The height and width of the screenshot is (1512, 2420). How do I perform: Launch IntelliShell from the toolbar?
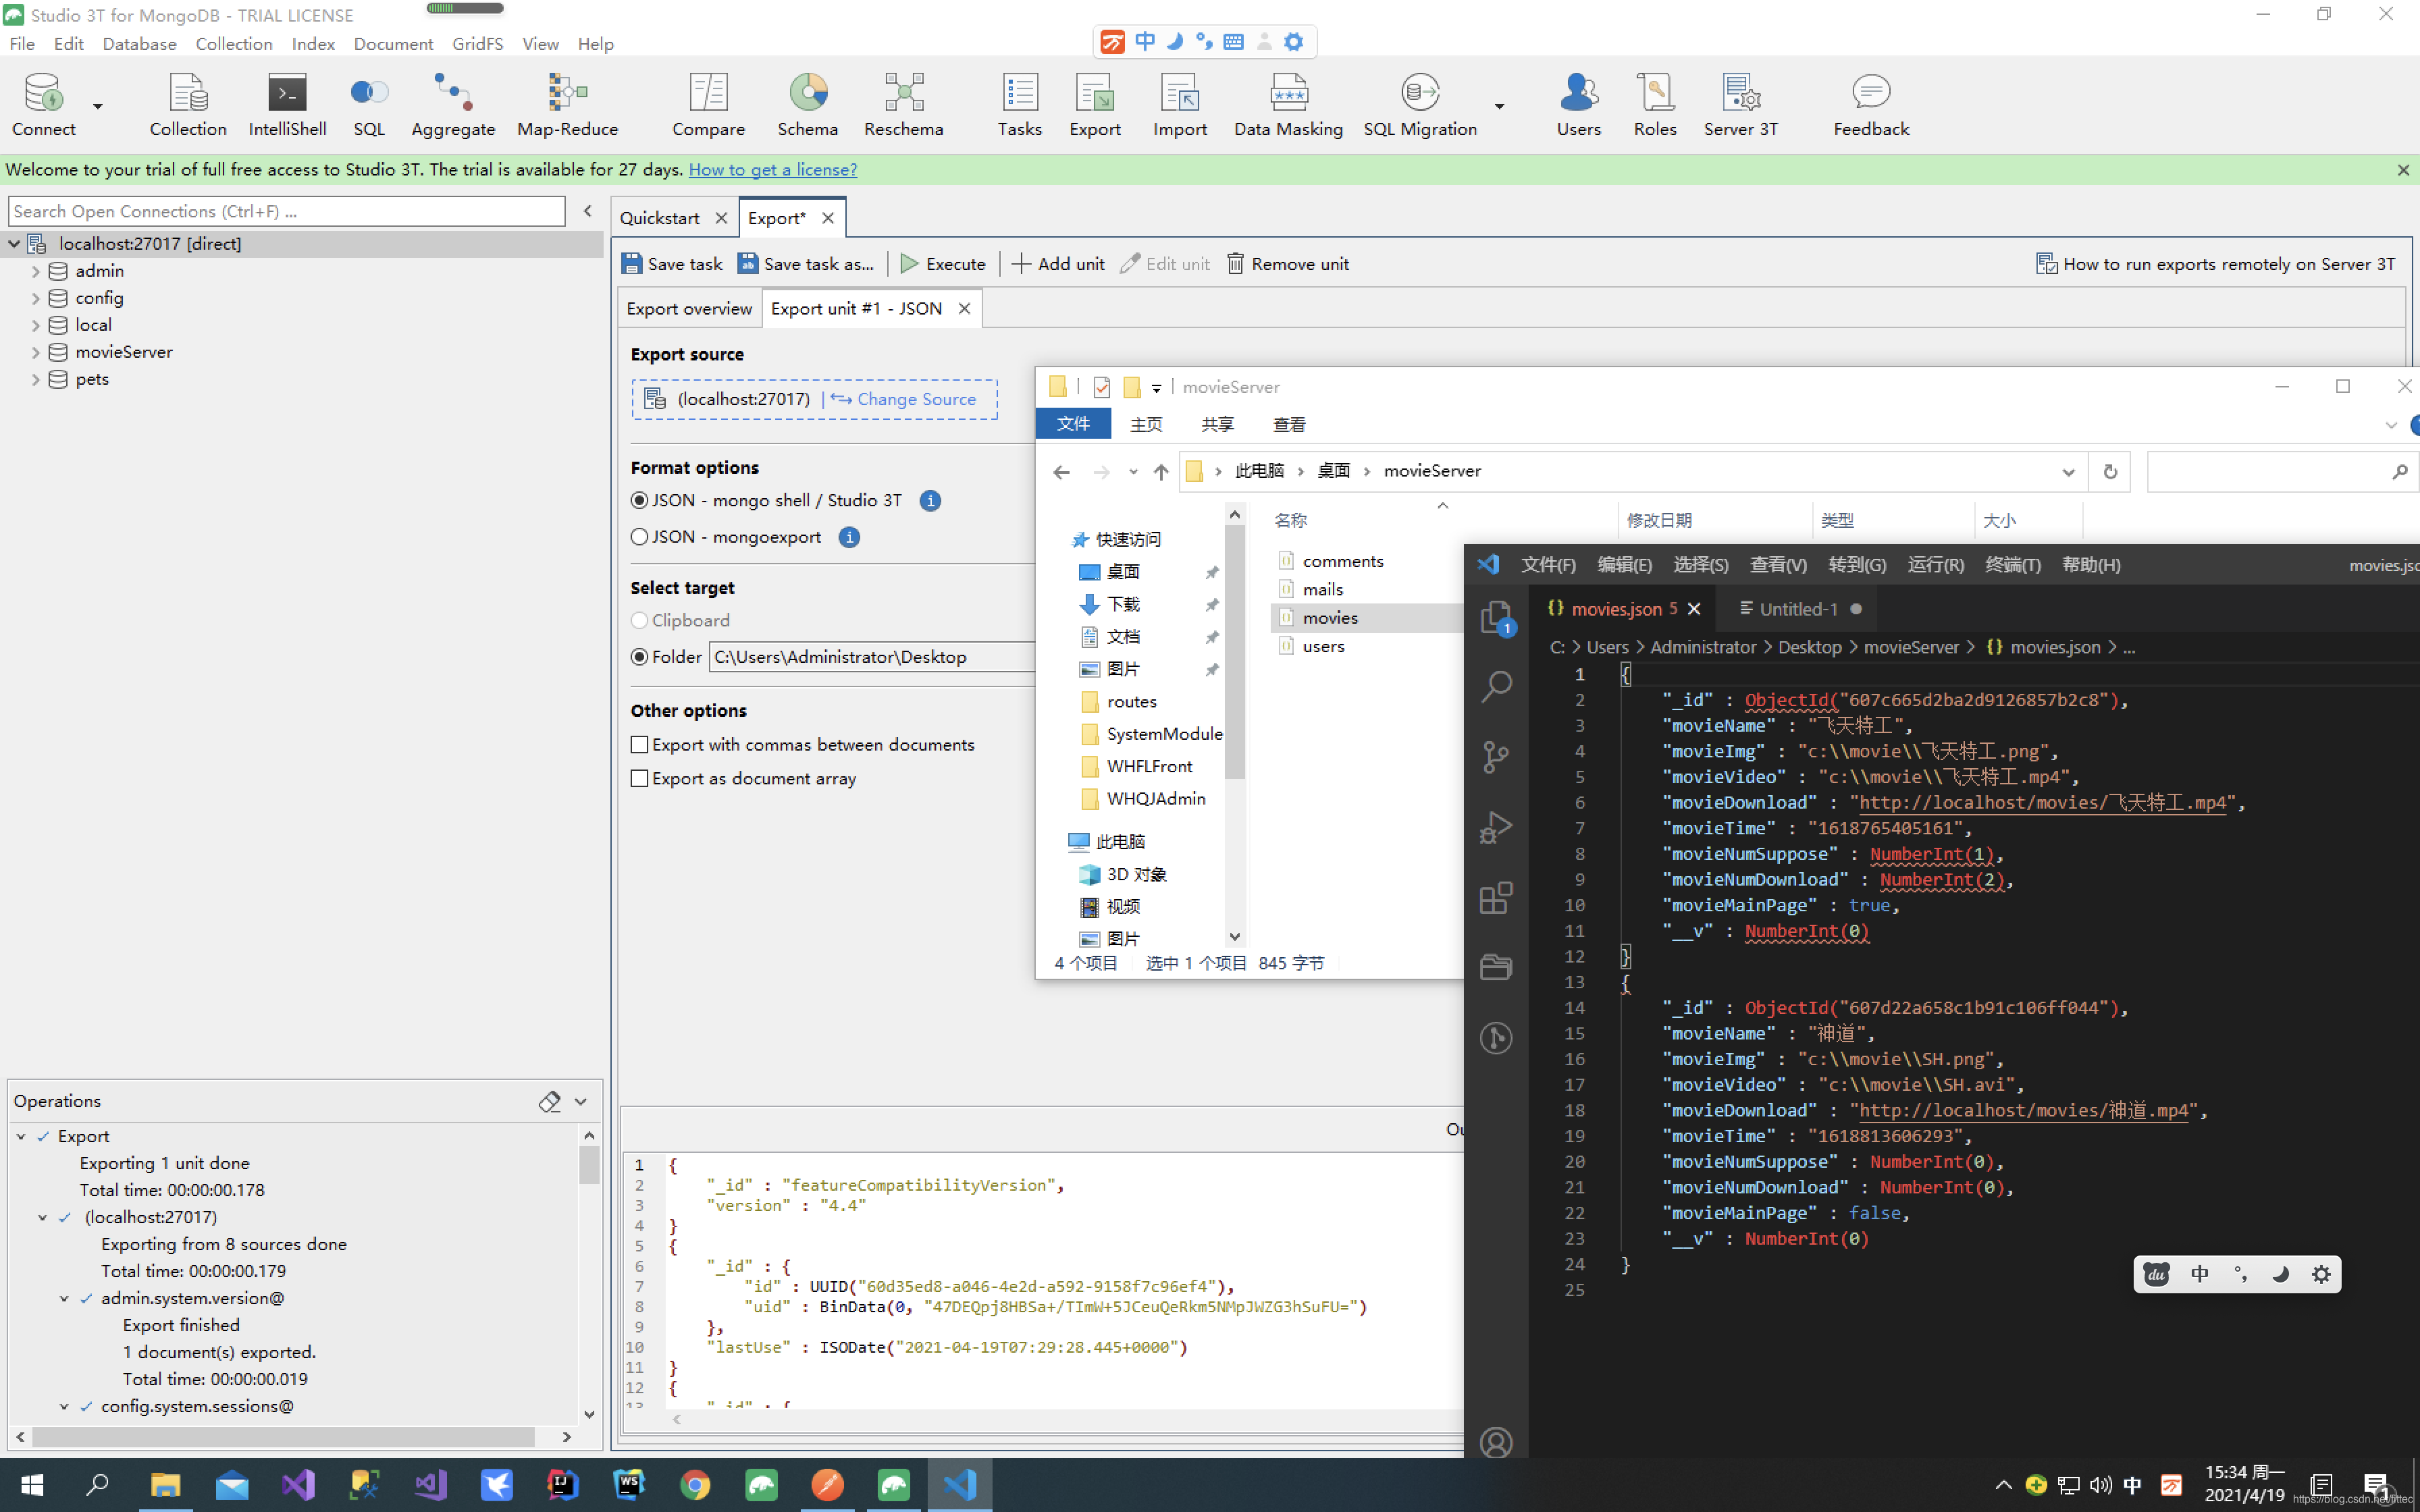(x=287, y=104)
